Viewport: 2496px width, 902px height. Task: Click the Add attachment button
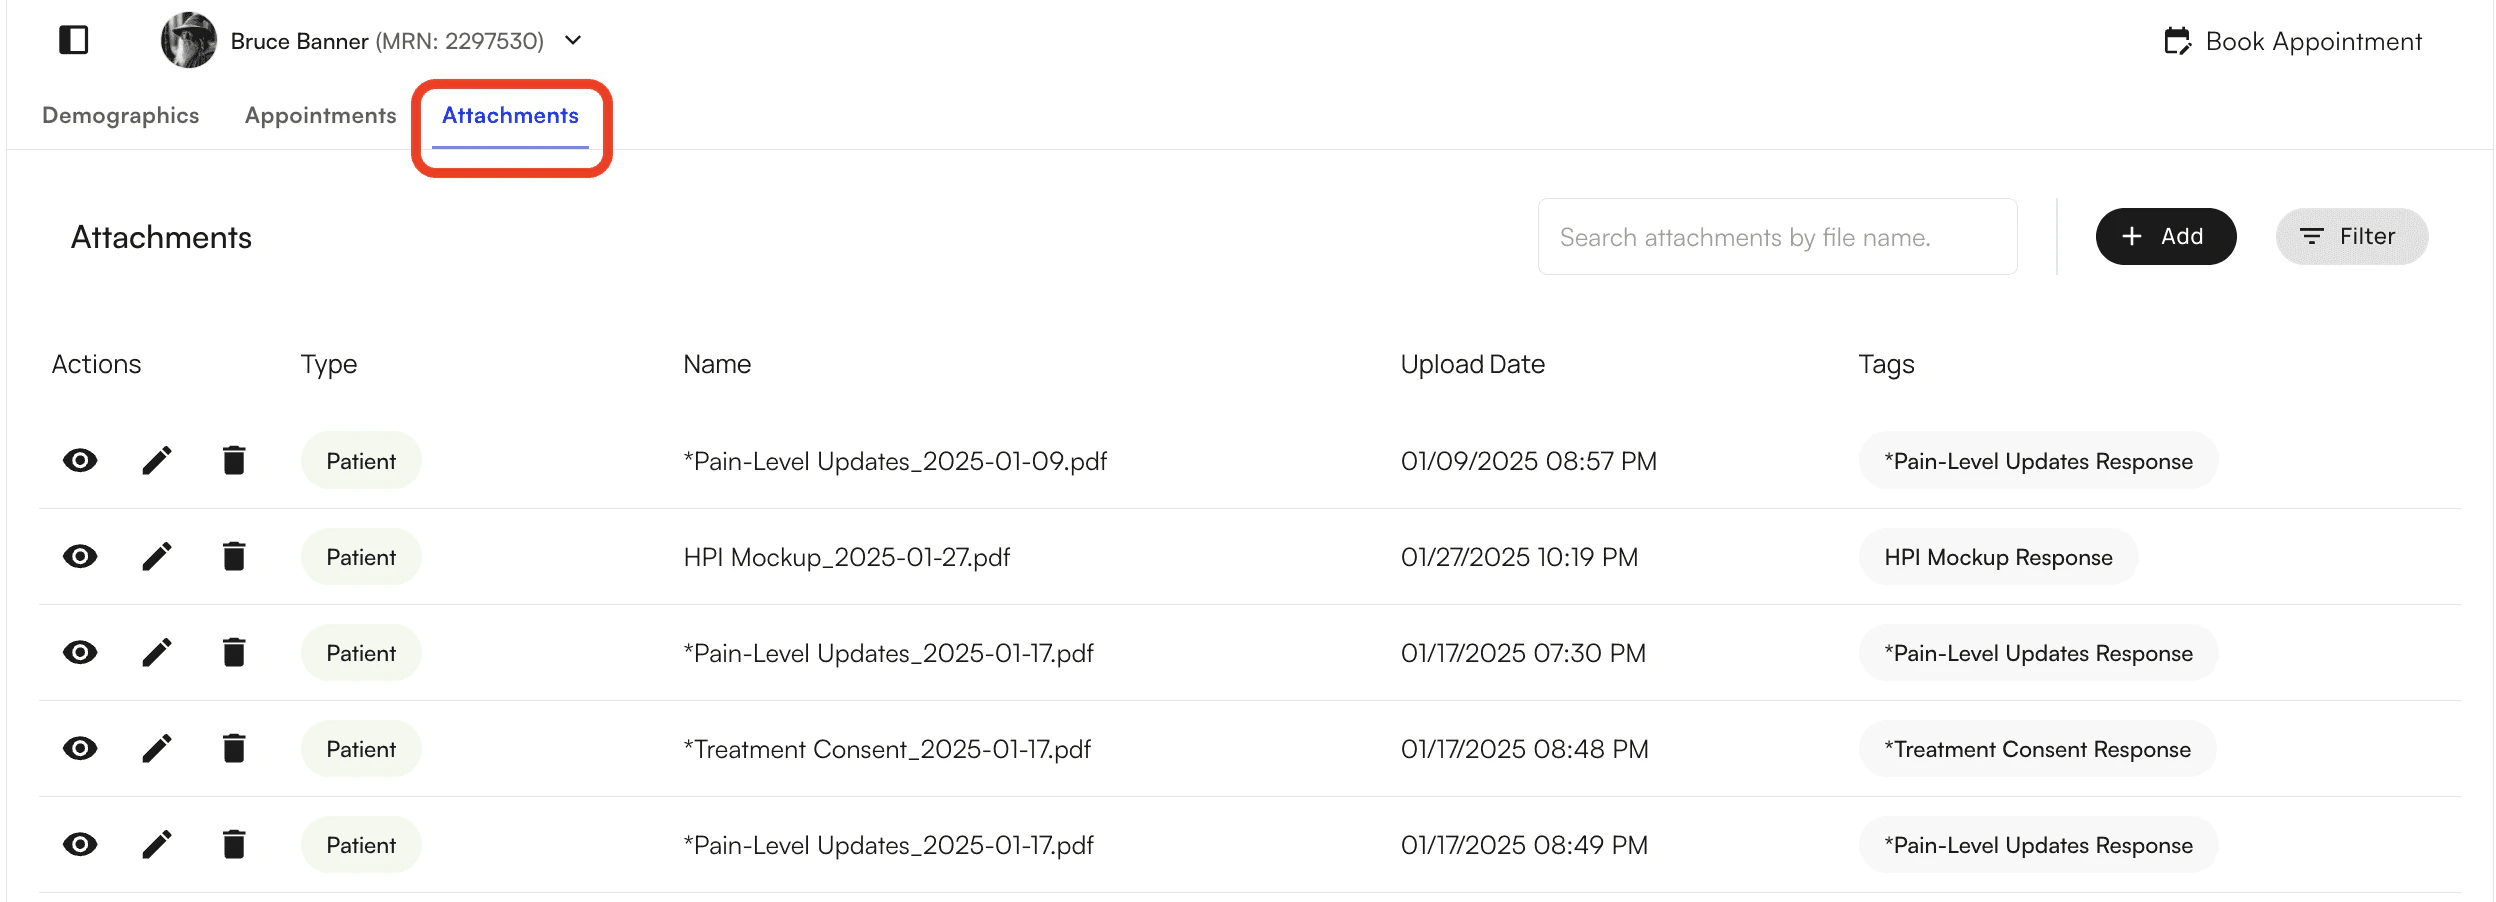(2166, 236)
